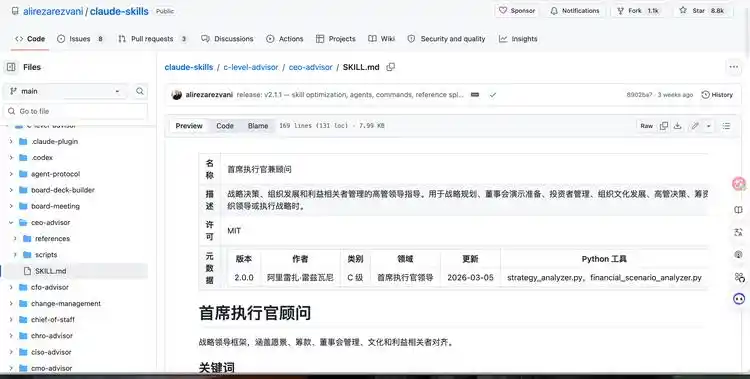Image resolution: width=750 pixels, height=379 pixels.
Task: Click the commit status checkmark icon
Action: pos(493,95)
